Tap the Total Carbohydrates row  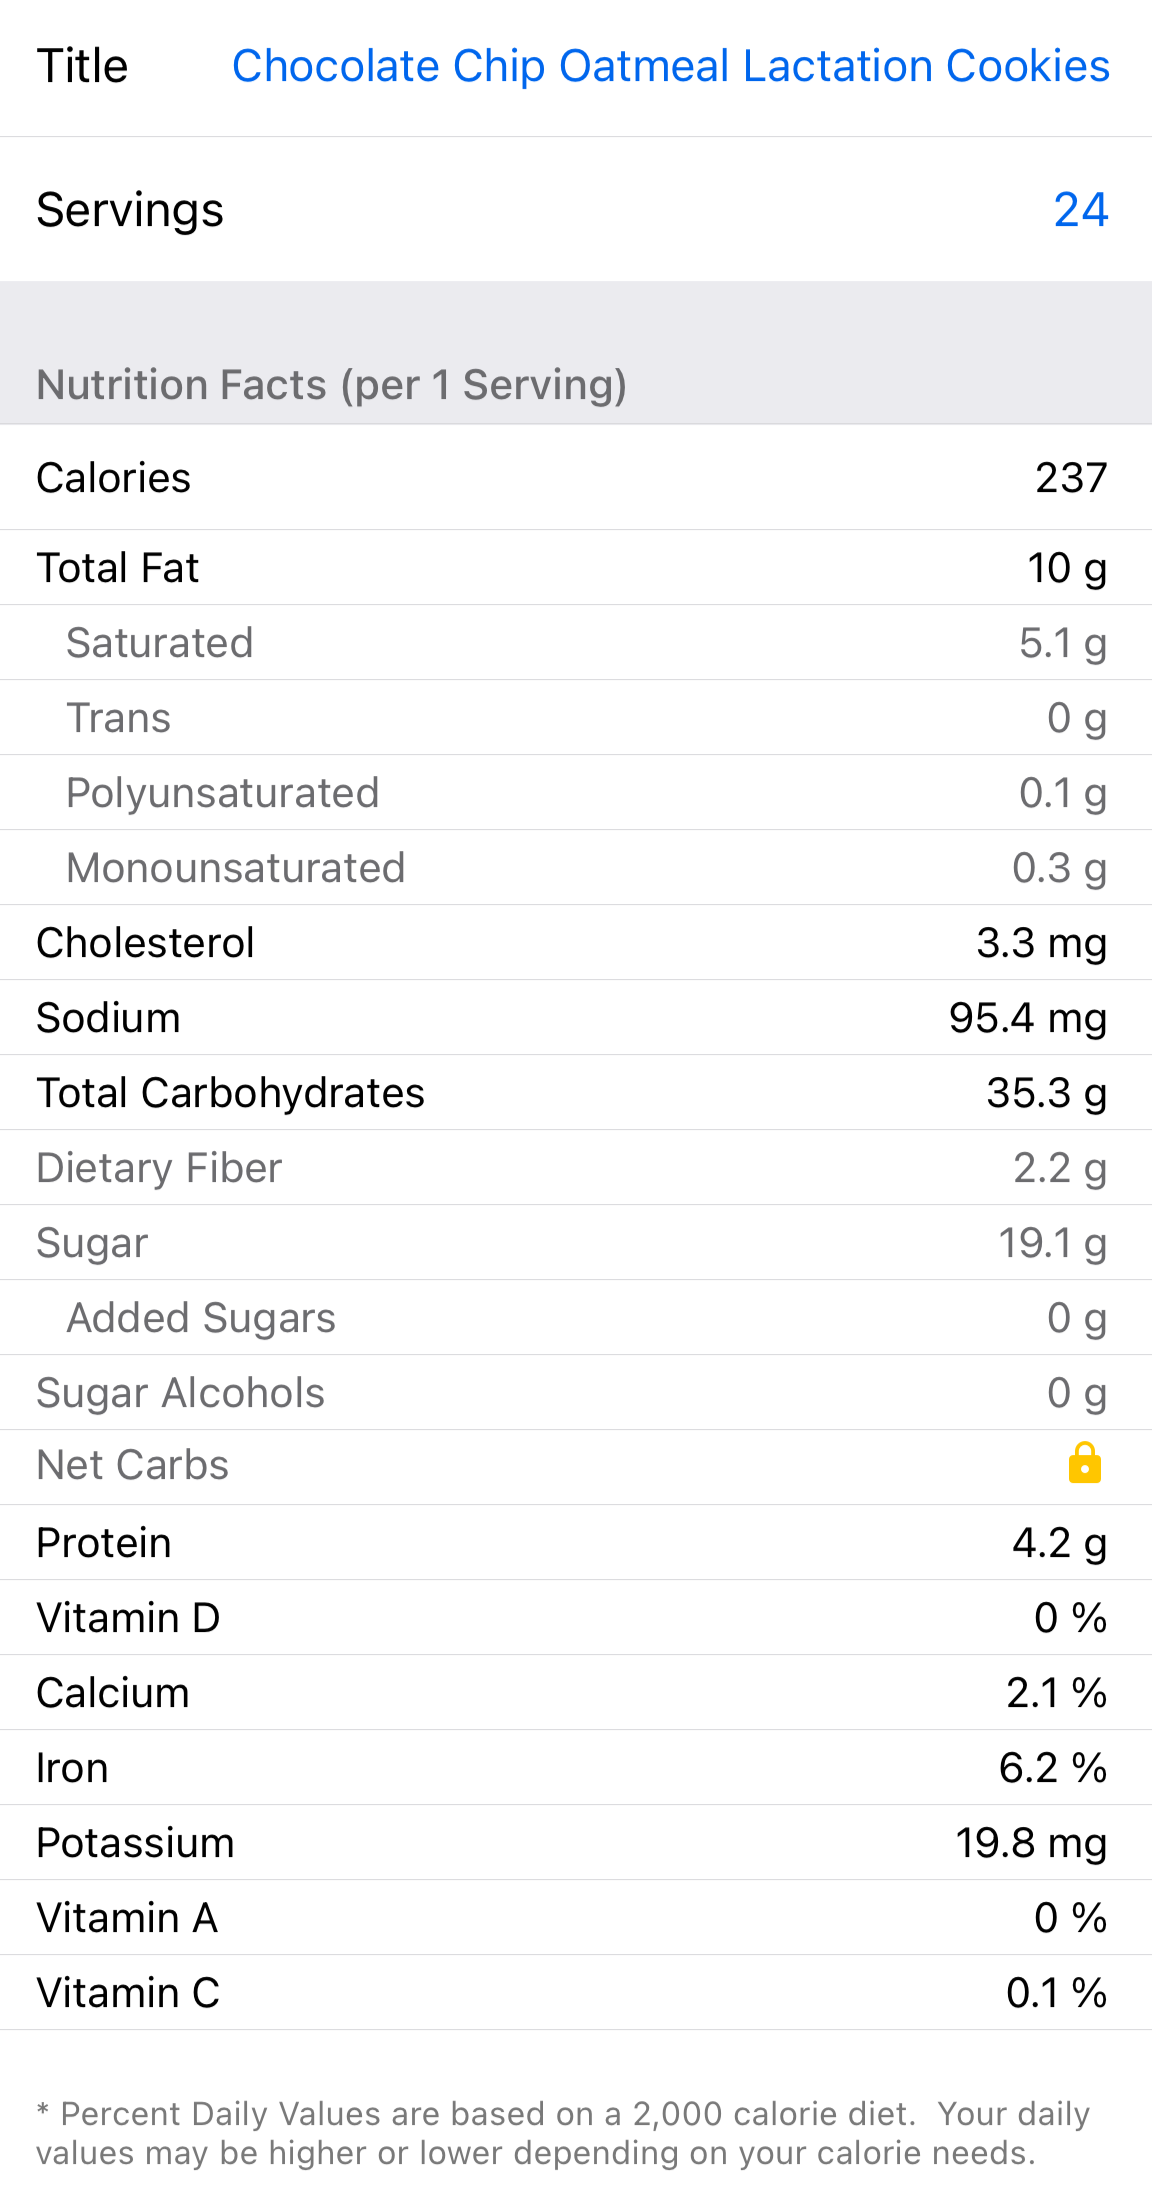pyautogui.click(x=576, y=1093)
